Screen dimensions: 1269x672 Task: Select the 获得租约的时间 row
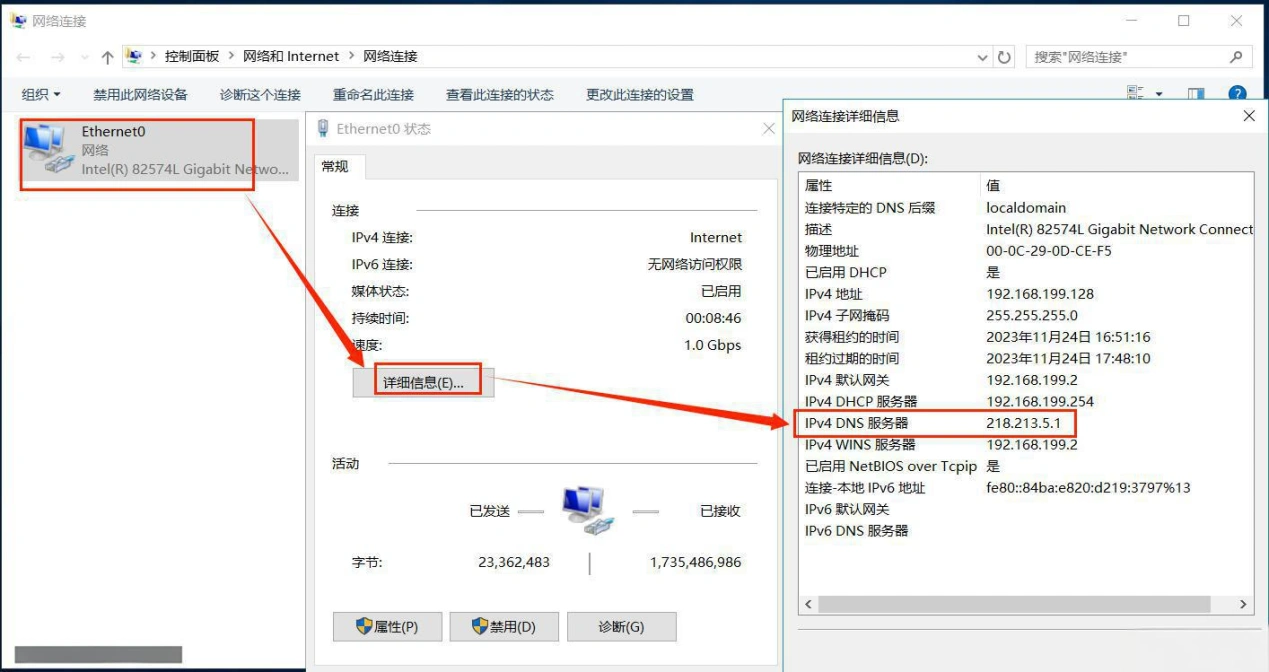click(1026, 337)
